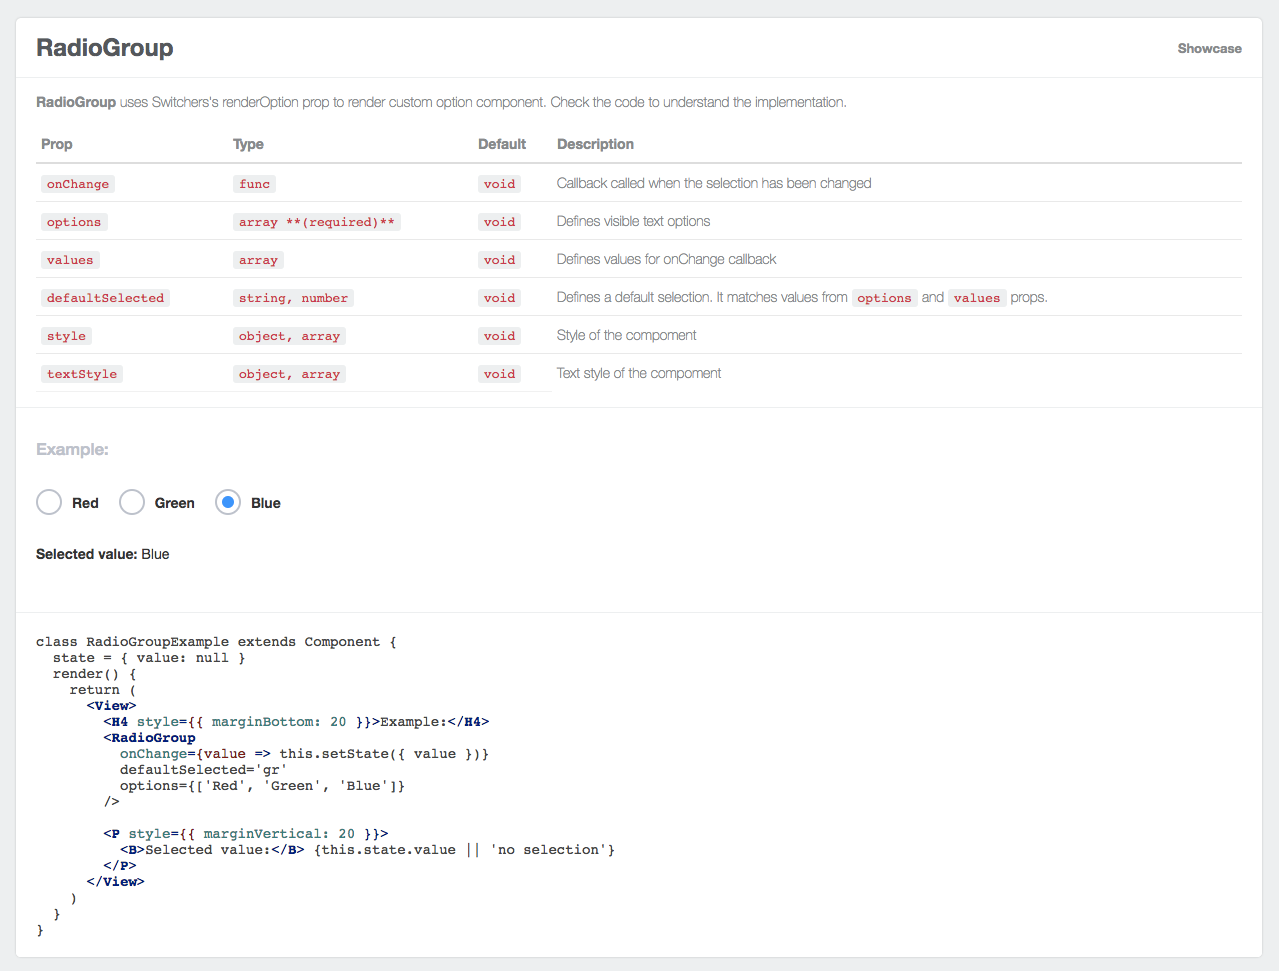
Task: Click the Type column header
Action: click(x=248, y=144)
